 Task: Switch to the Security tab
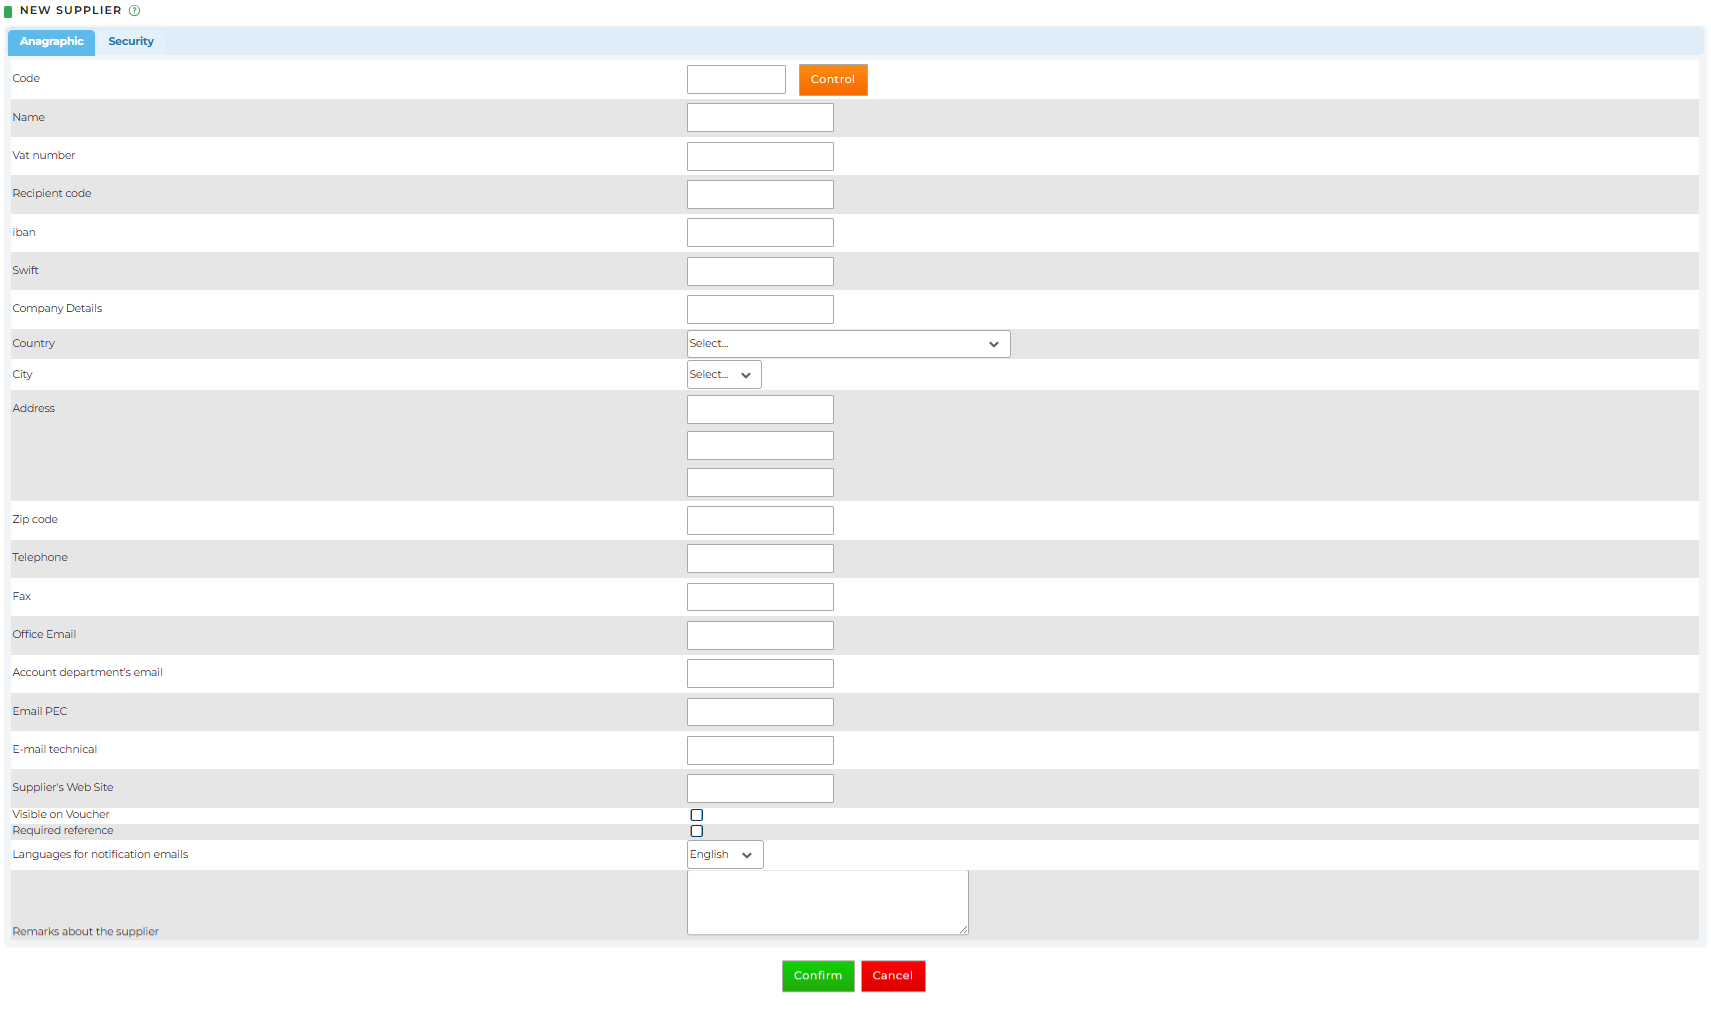131,42
